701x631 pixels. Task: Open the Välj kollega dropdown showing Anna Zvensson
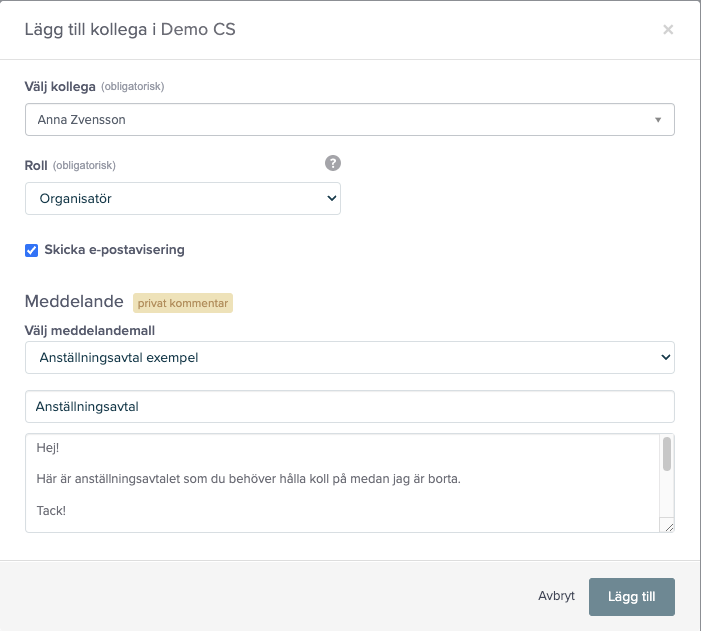[x=340, y=120]
